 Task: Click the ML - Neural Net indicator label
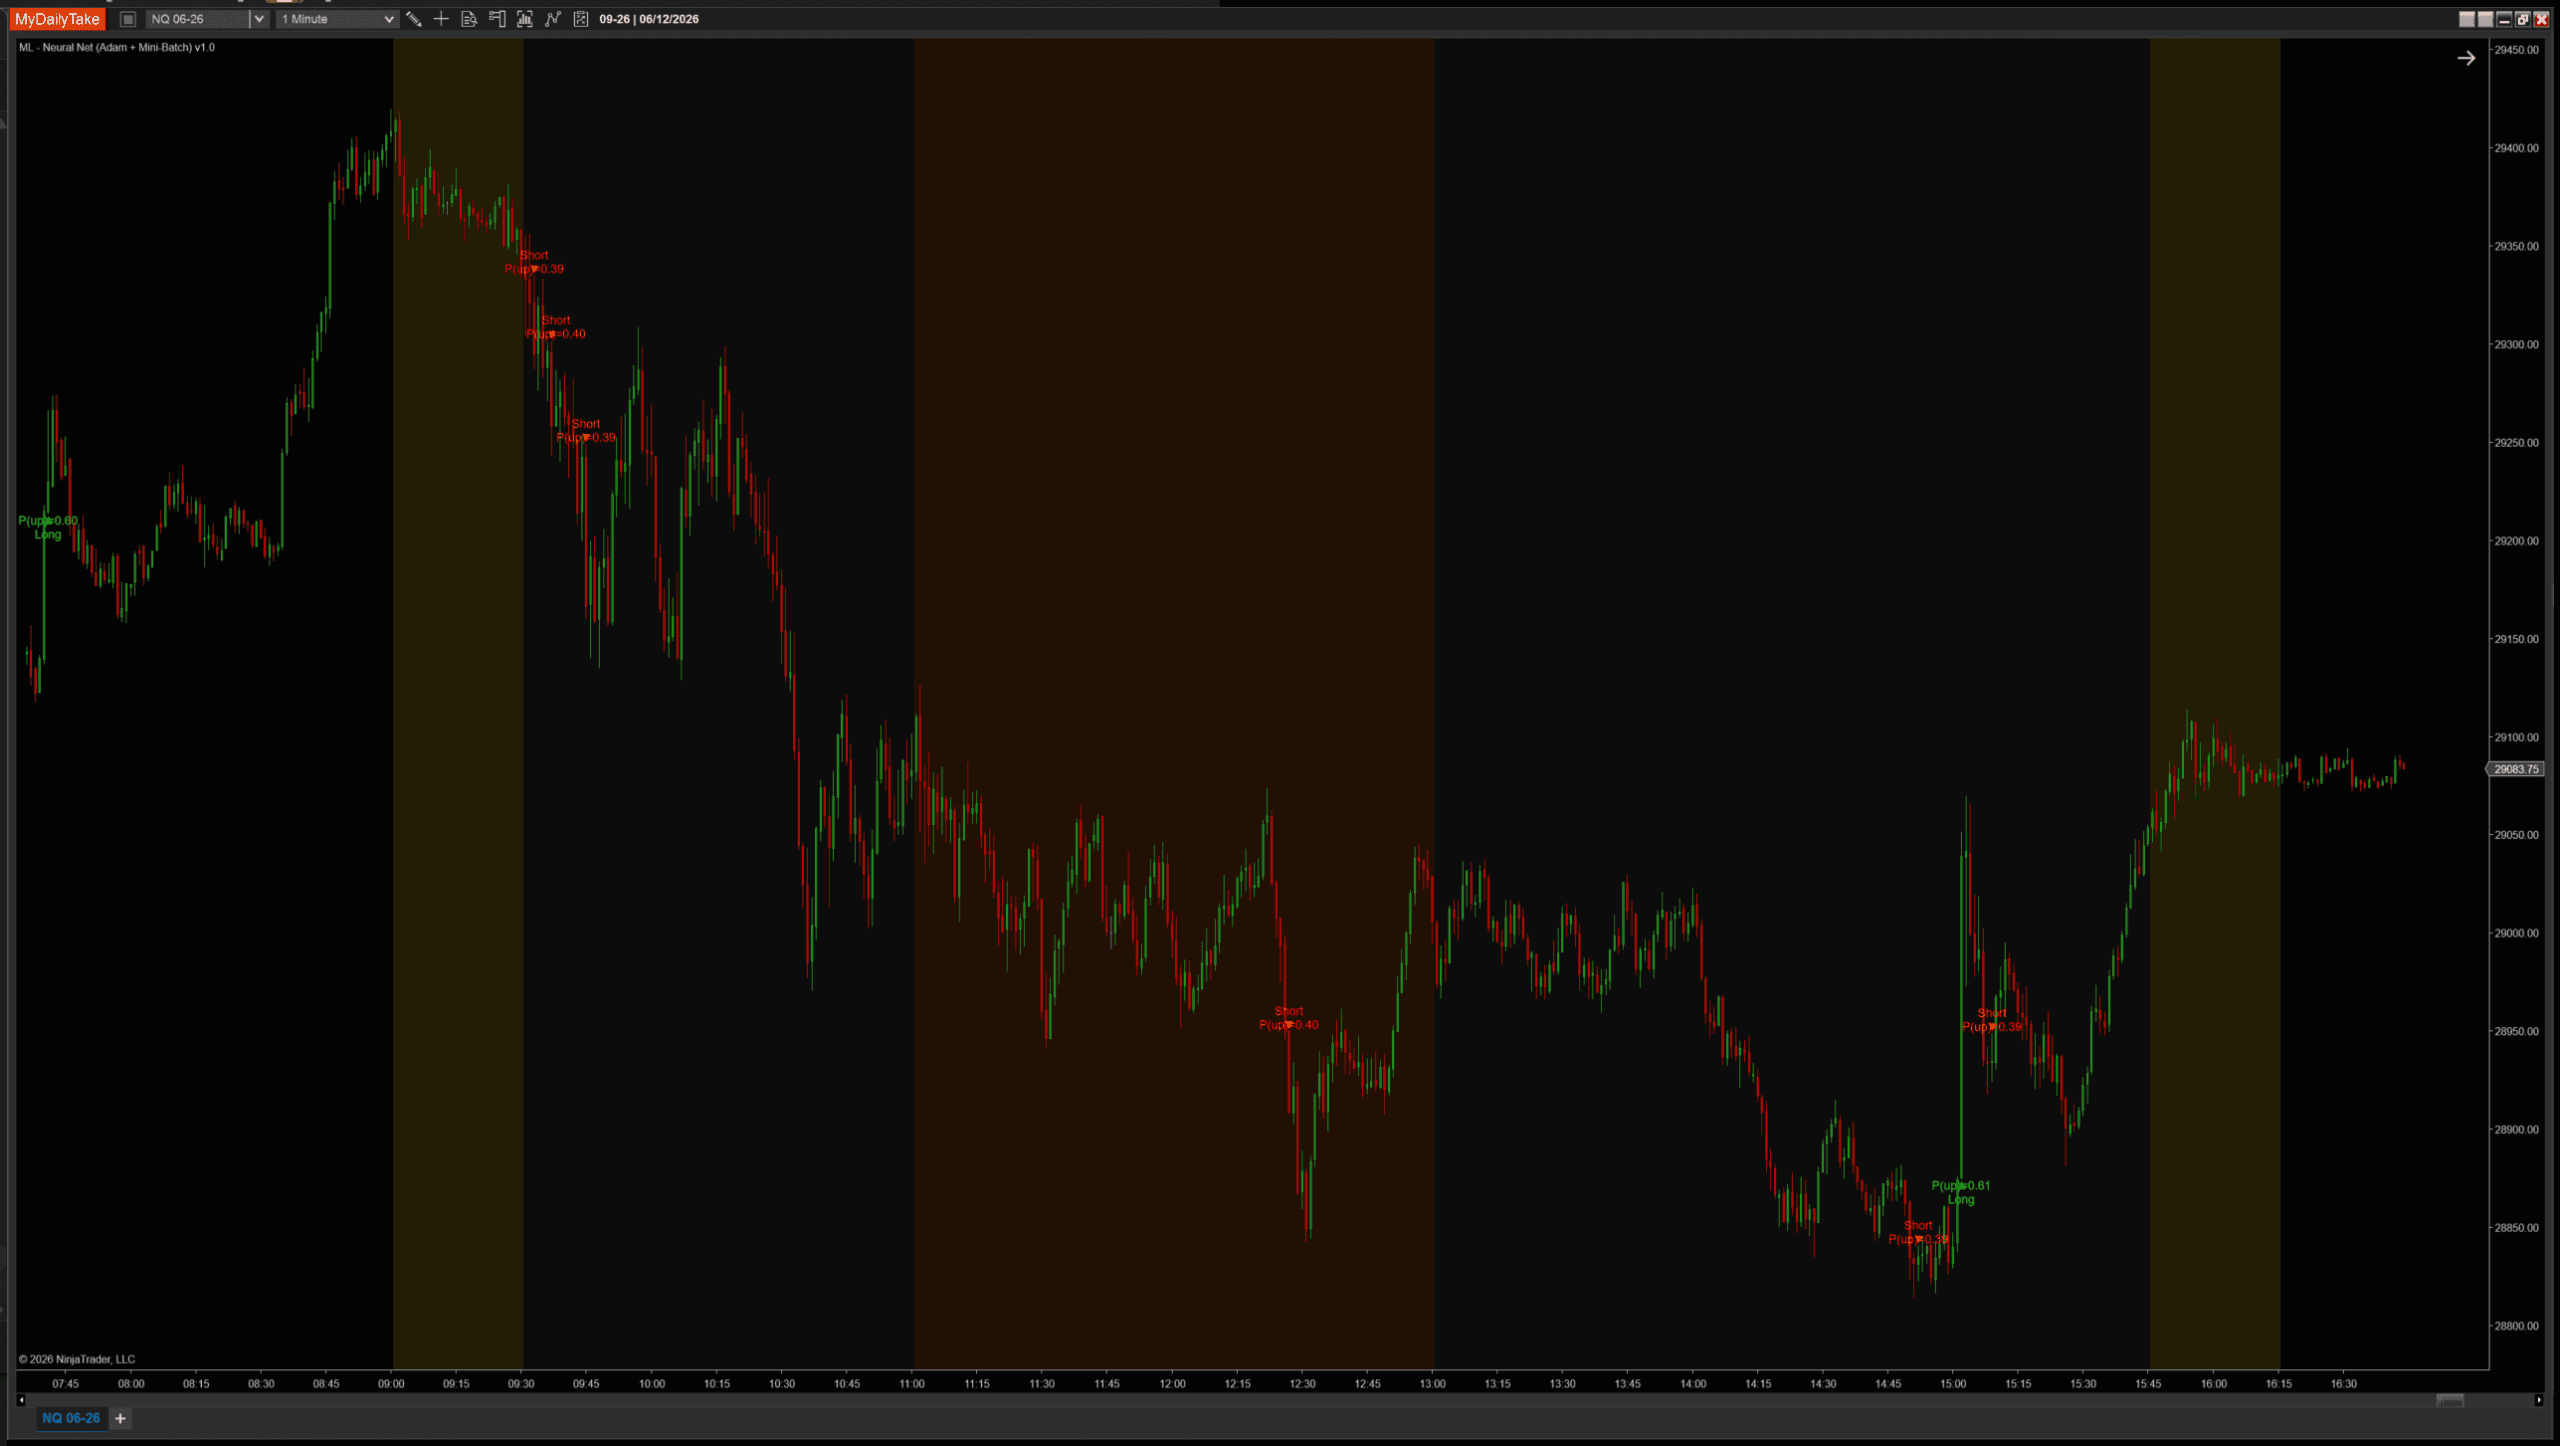(117, 47)
